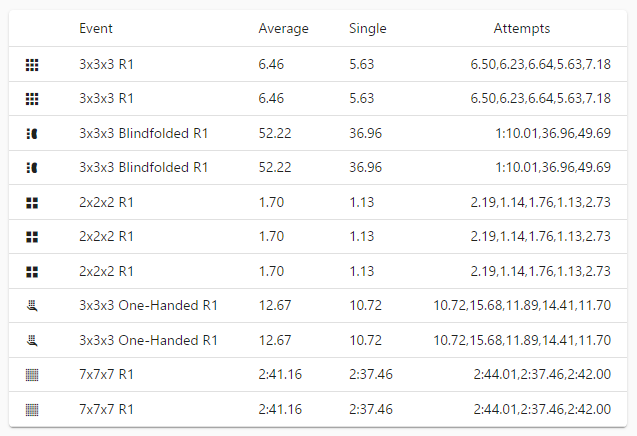Click the 3x3x3 cube icon in the second results row

(32, 99)
